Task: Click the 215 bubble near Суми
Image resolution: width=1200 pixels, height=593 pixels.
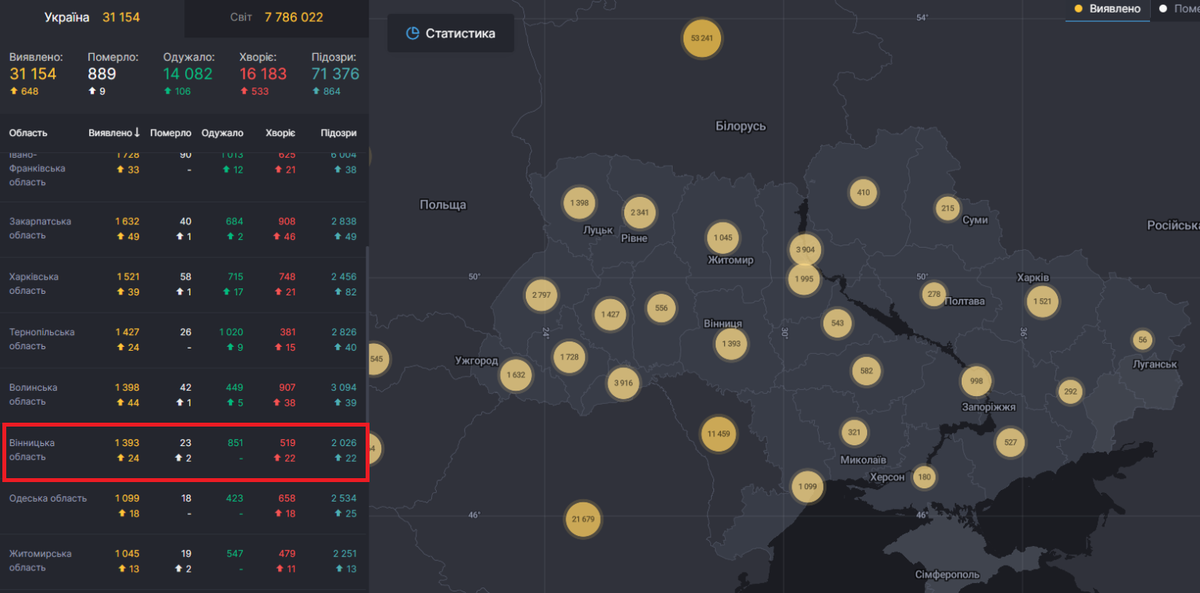Action: (x=948, y=208)
